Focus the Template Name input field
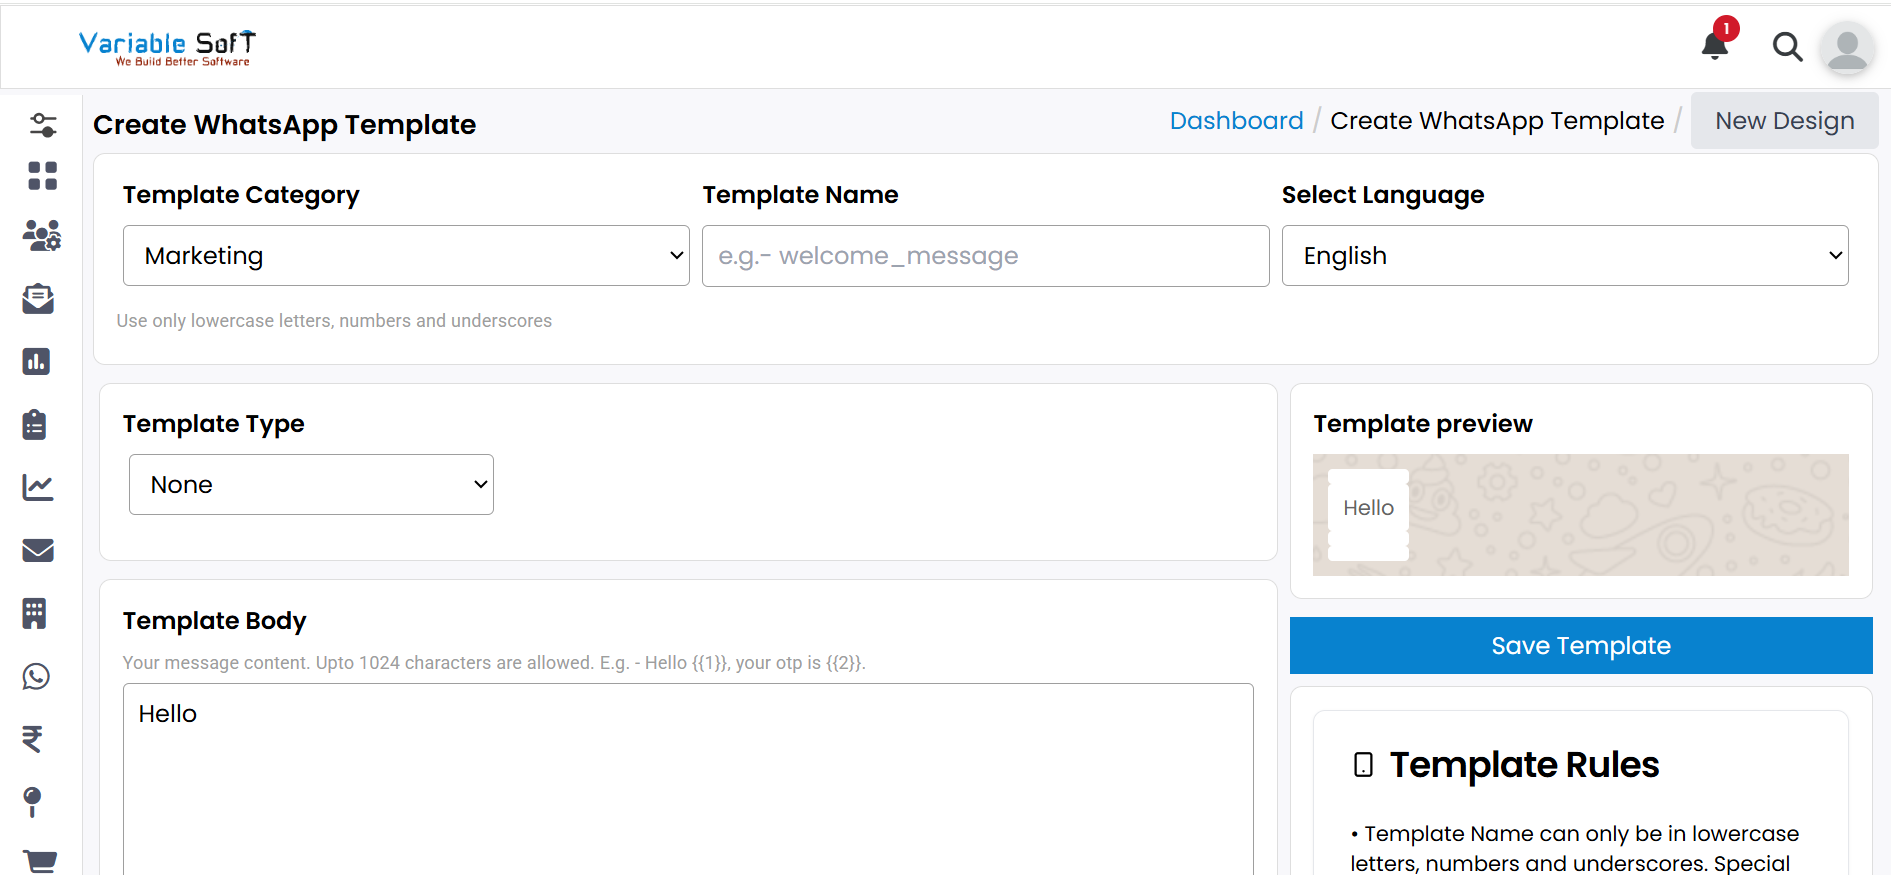The width and height of the screenshot is (1891, 875). pos(986,256)
